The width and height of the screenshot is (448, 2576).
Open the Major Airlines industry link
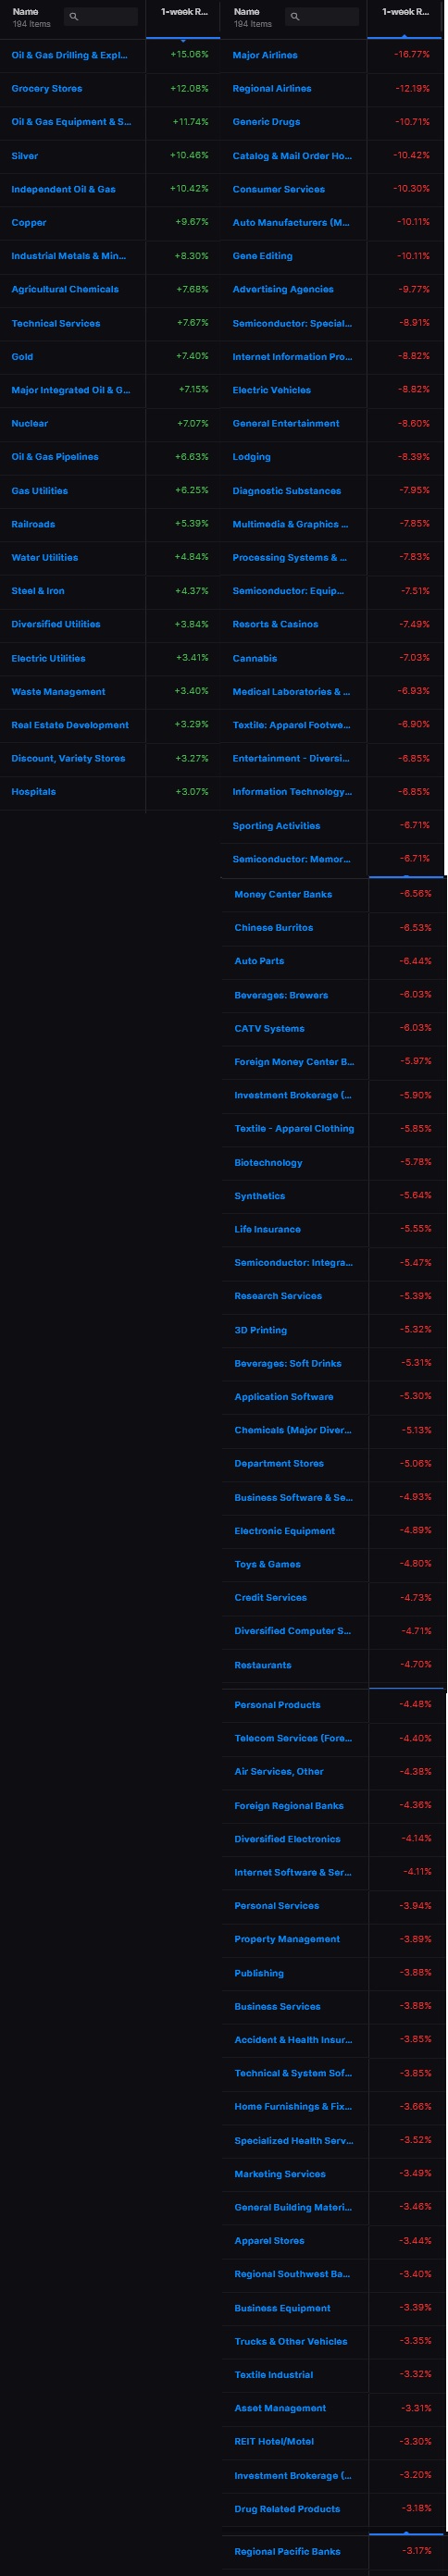pos(265,55)
